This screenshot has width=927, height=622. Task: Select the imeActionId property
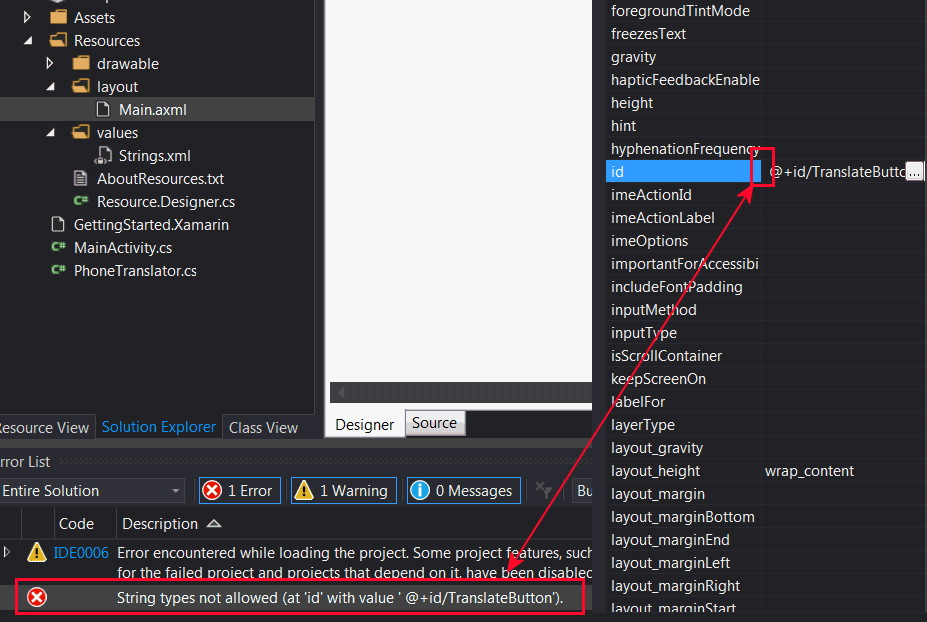click(x=651, y=195)
